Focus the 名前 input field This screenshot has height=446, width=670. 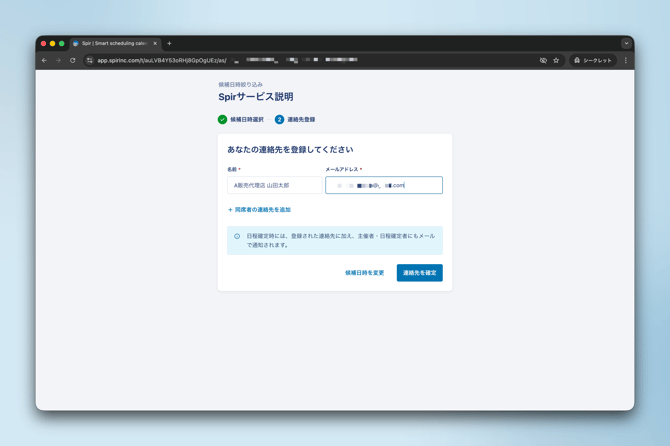(x=274, y=185)
